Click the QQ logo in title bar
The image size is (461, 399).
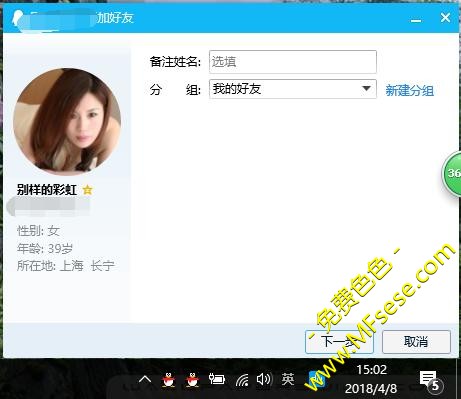(17, 18)
